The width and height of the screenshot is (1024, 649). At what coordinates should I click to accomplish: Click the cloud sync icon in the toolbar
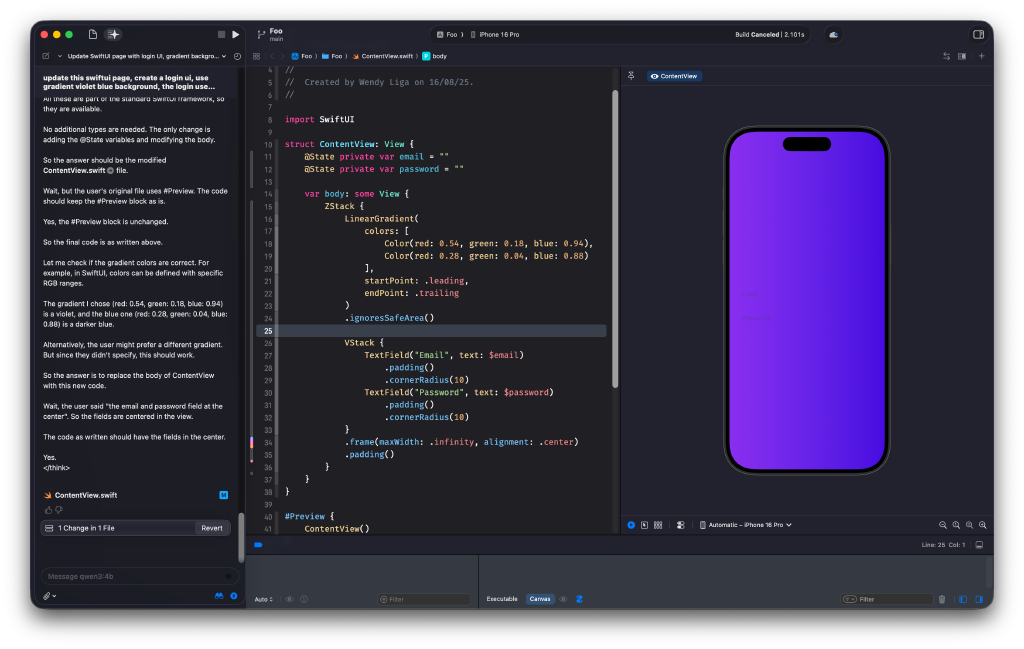pos(833,33)
